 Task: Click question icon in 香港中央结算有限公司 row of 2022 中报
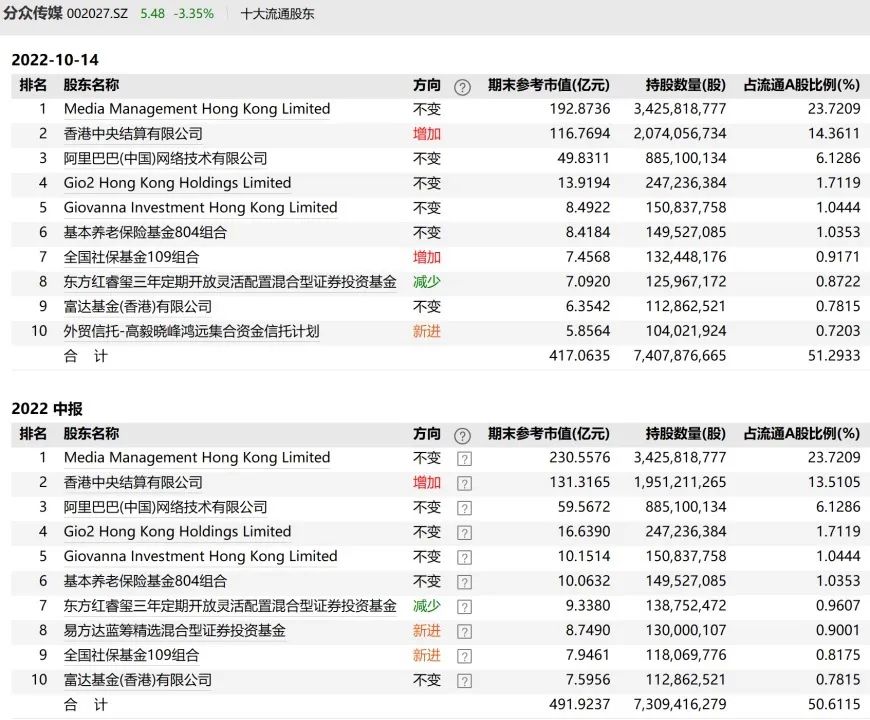(x=464, y=483)
